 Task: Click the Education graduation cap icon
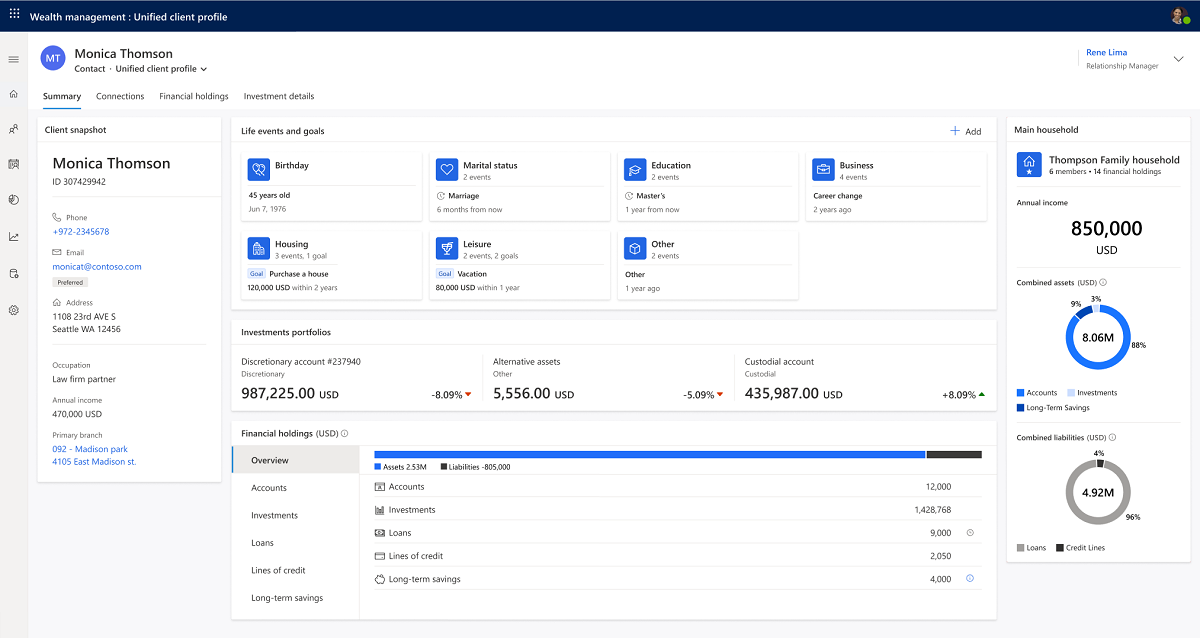(x=635, y=169)
